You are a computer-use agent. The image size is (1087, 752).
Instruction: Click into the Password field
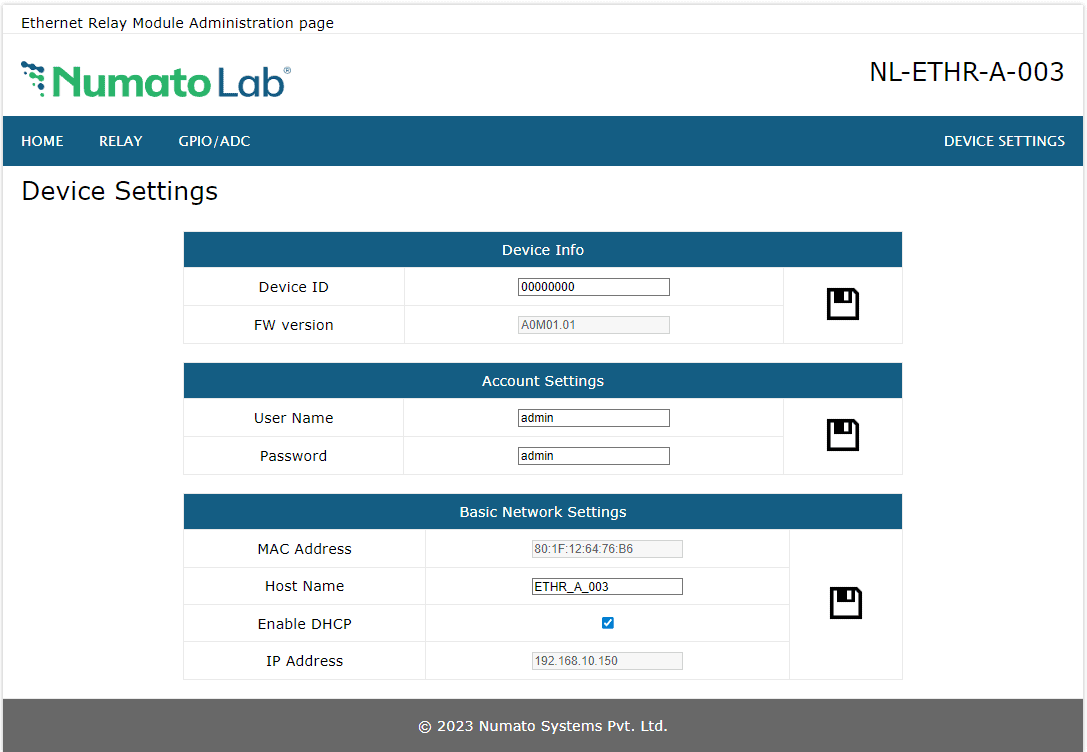593,456
